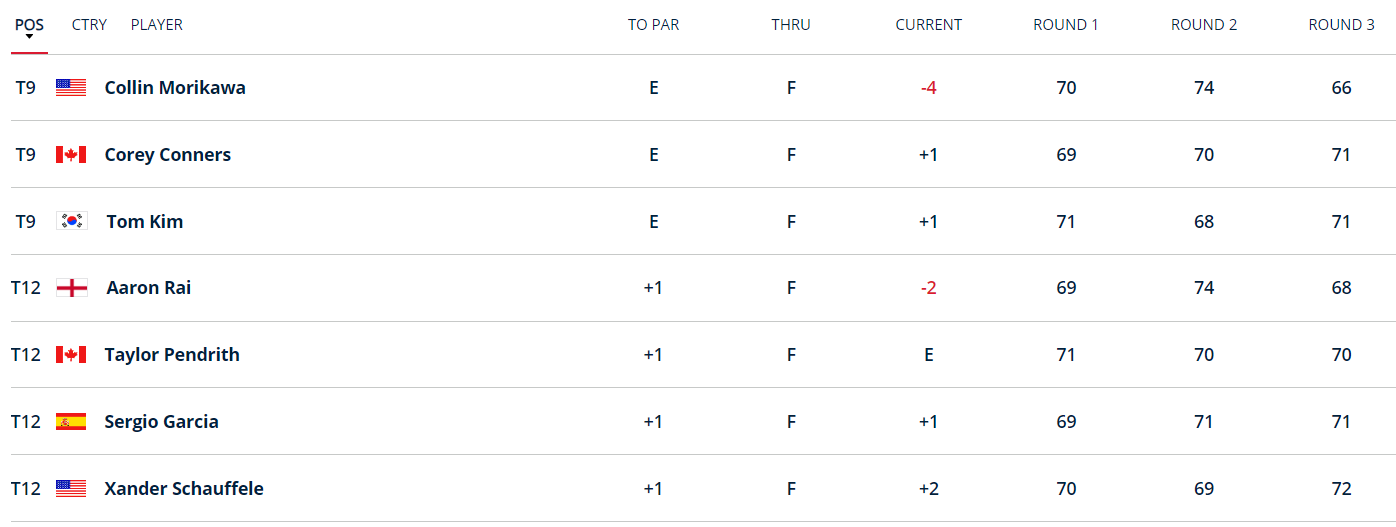Click the England flag beside Aaron Rai
This screenshot has height=527, width=1396.
72,288
